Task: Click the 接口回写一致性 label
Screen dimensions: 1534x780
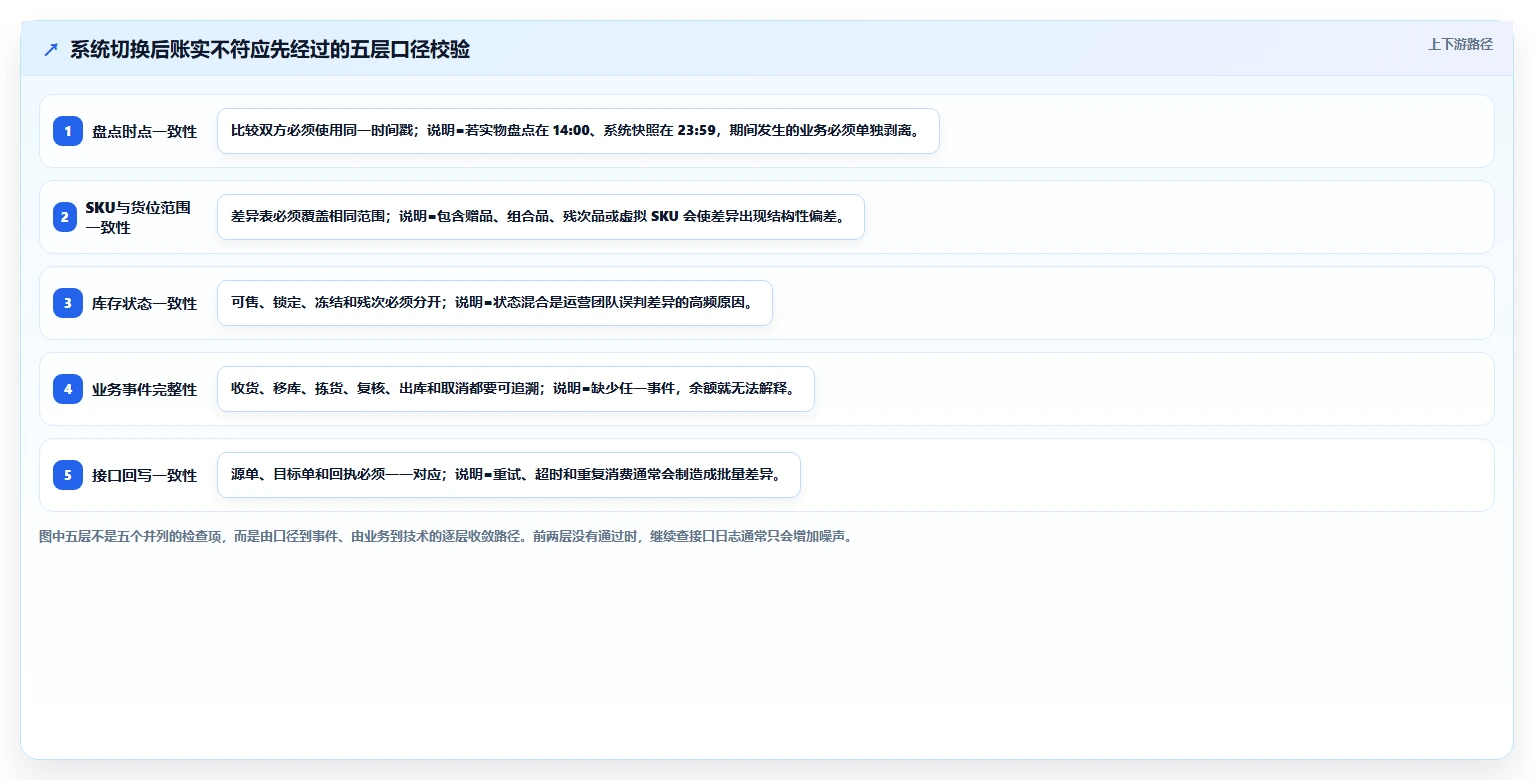Action: 145,475
